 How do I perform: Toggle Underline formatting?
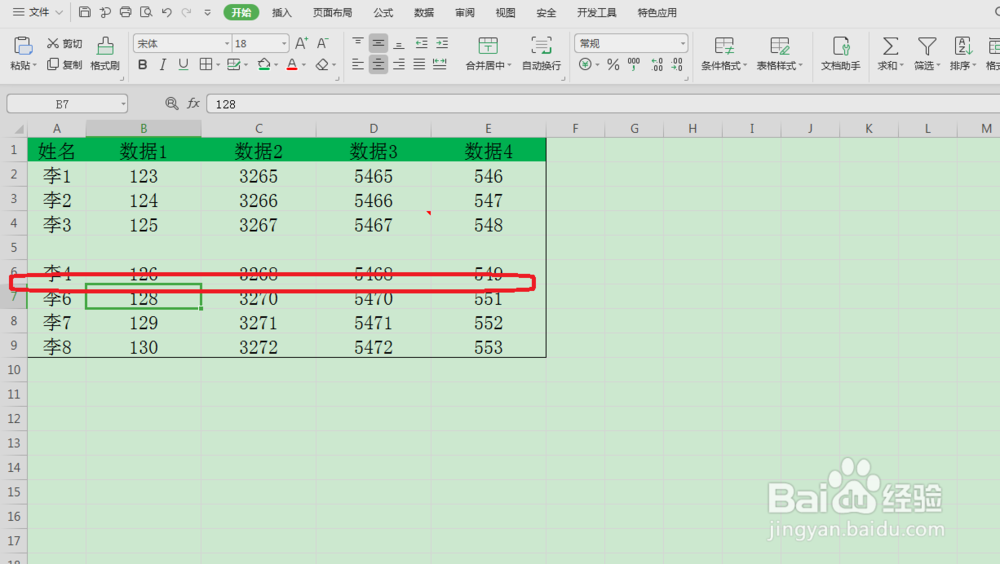183,64
